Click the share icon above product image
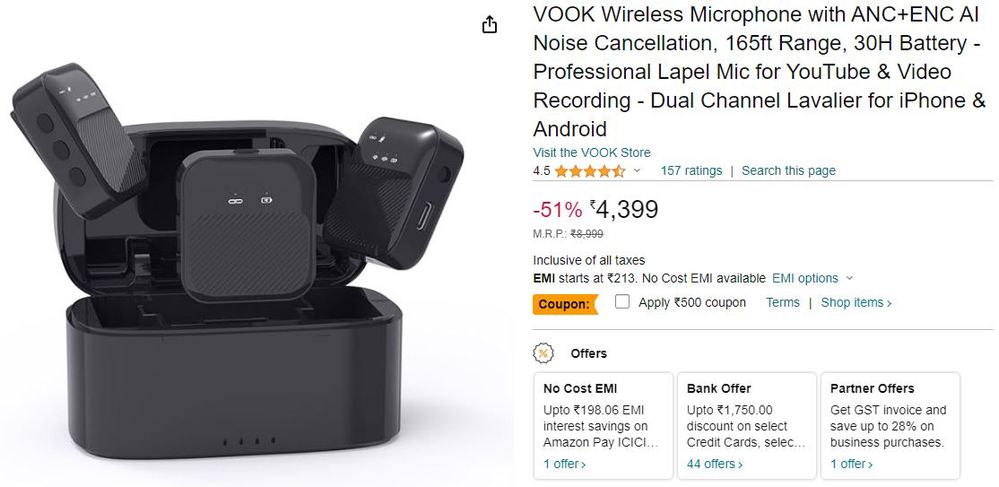Viewport: 999px width, 487px height. pyautogui.click(x=489, y=25)
